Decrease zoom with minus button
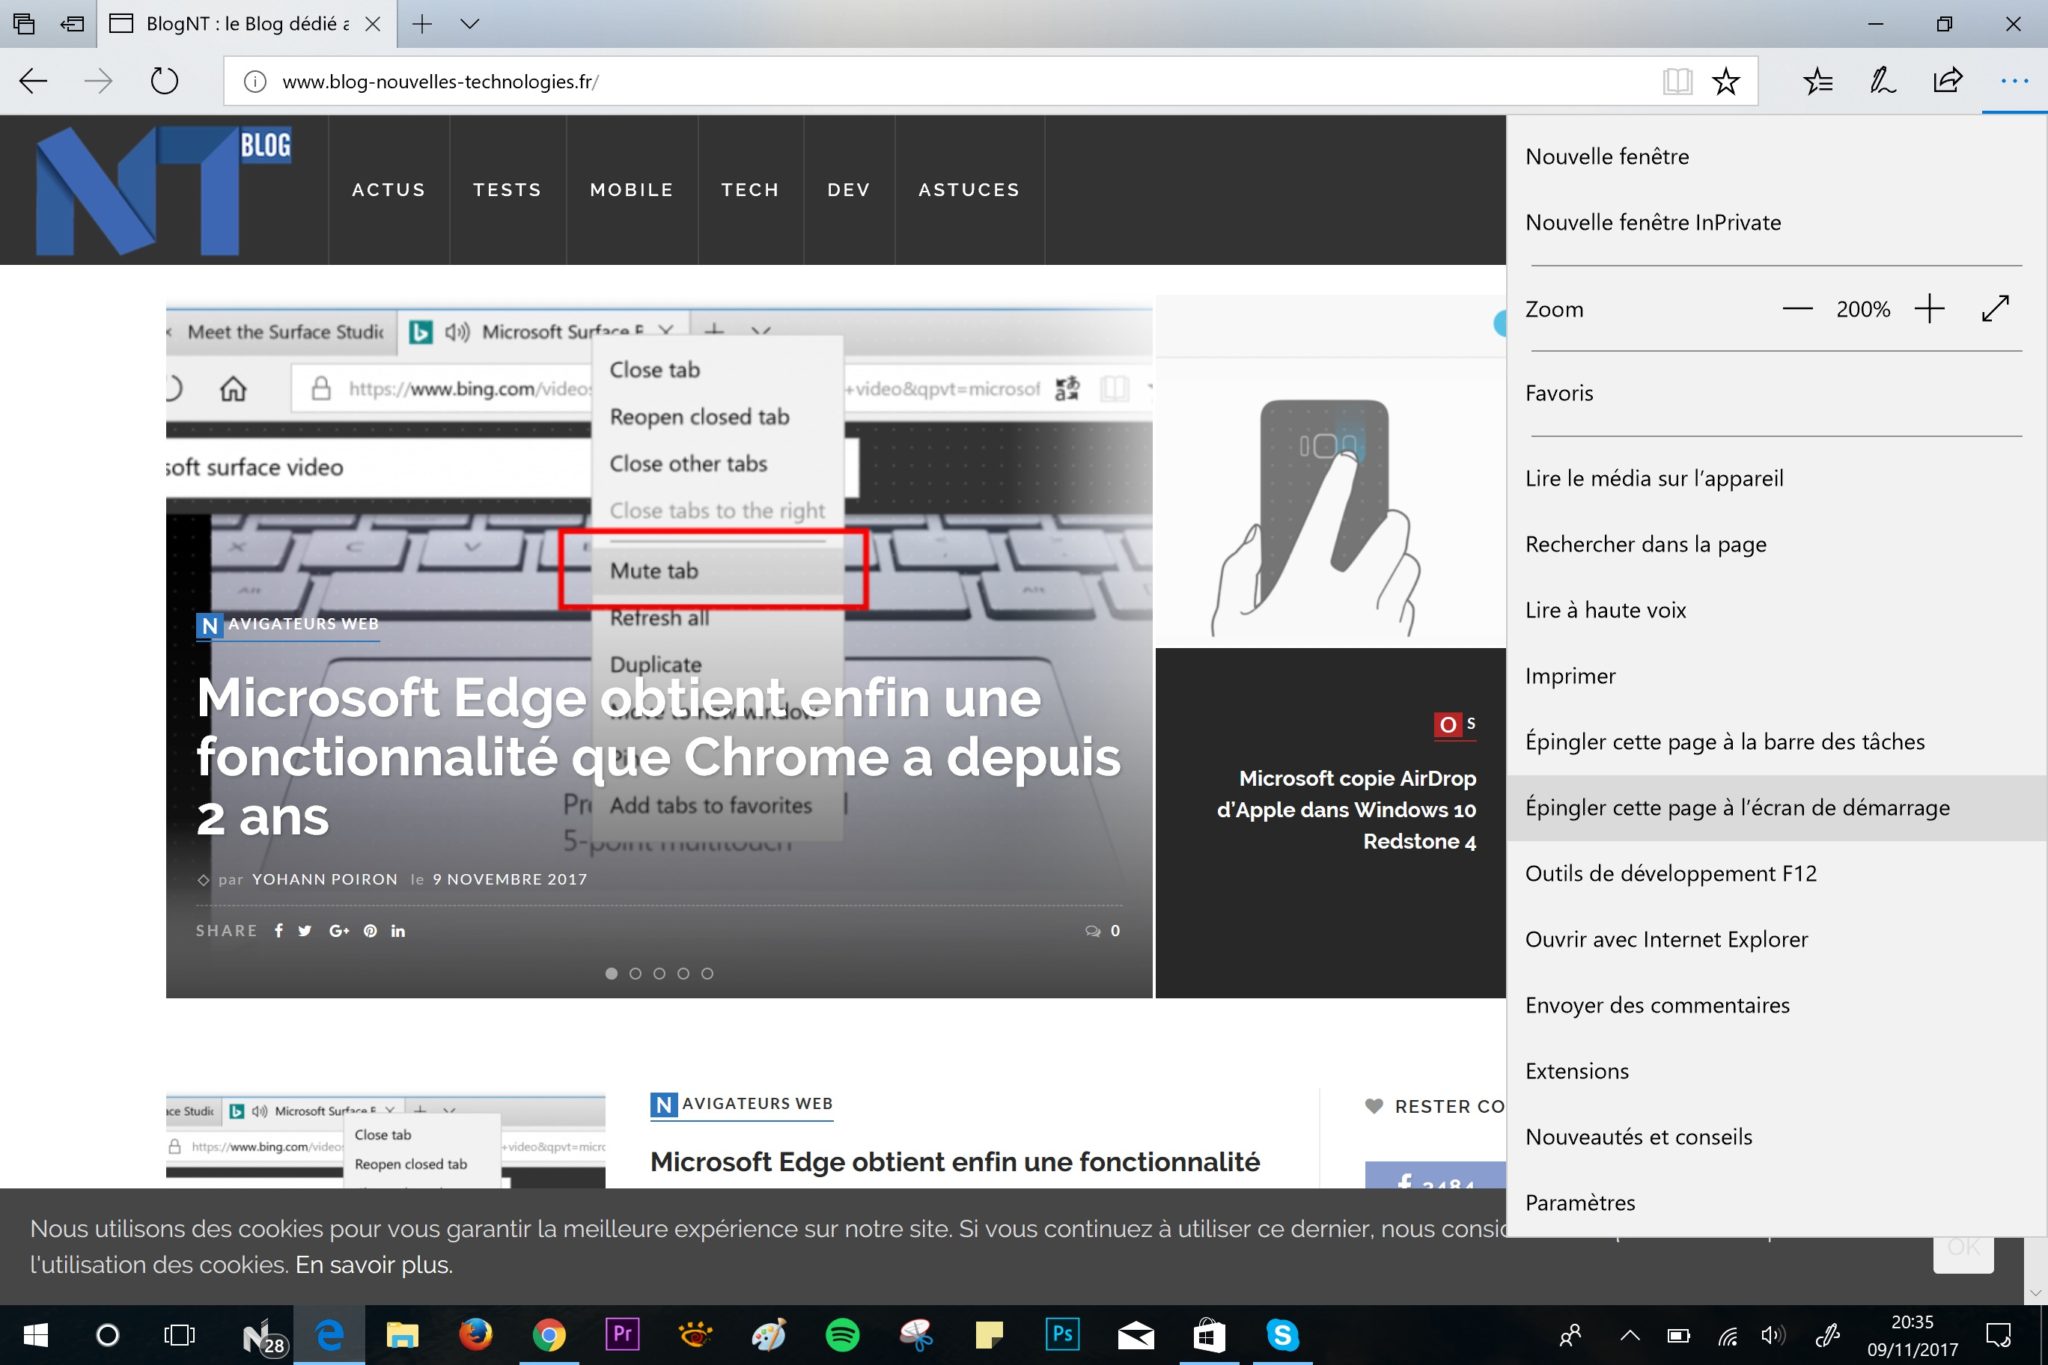 pyautogui.click(x=1797, y=309)
